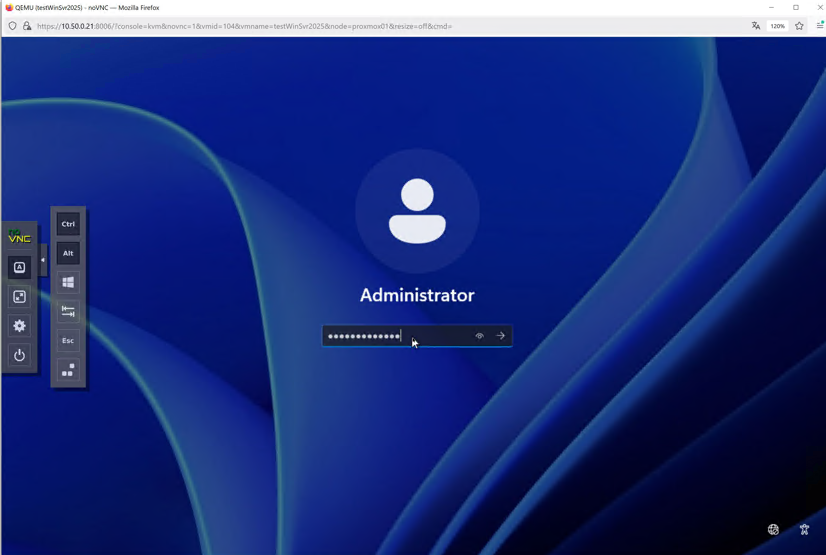
Task: Toggle the Ctrl key in noVNC
Action: pyautogui.click(x=68, y=224)
